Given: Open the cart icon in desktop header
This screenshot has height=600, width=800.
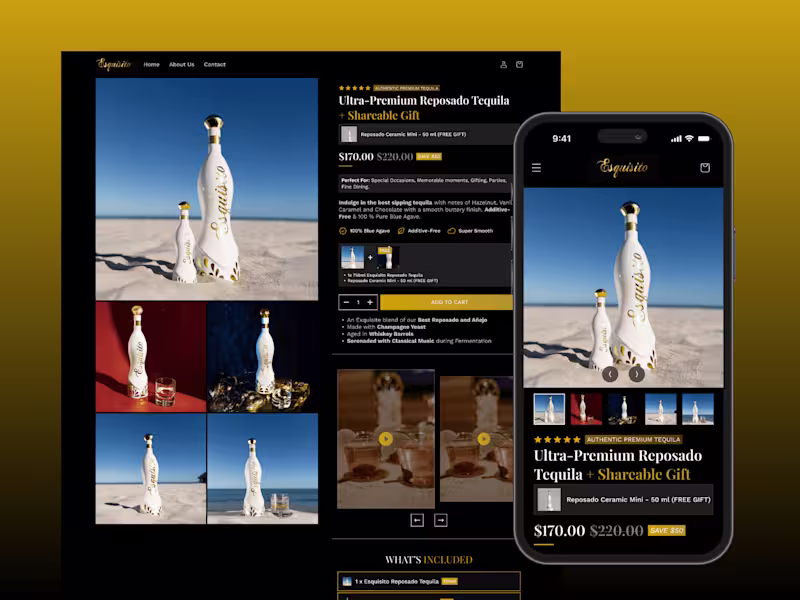Looking at the screenshot, I should click(x=519, y=65).
